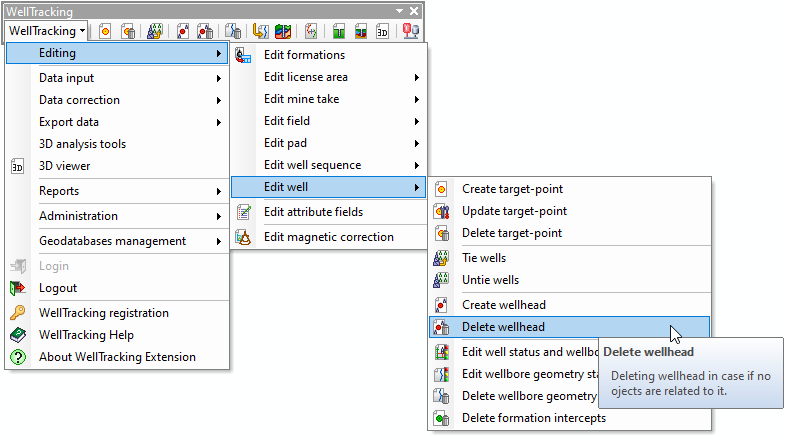This screenshot has width=787, height=437.
Task: Click Delete target-point icon in toolbar
Action: tap(128, 32)
